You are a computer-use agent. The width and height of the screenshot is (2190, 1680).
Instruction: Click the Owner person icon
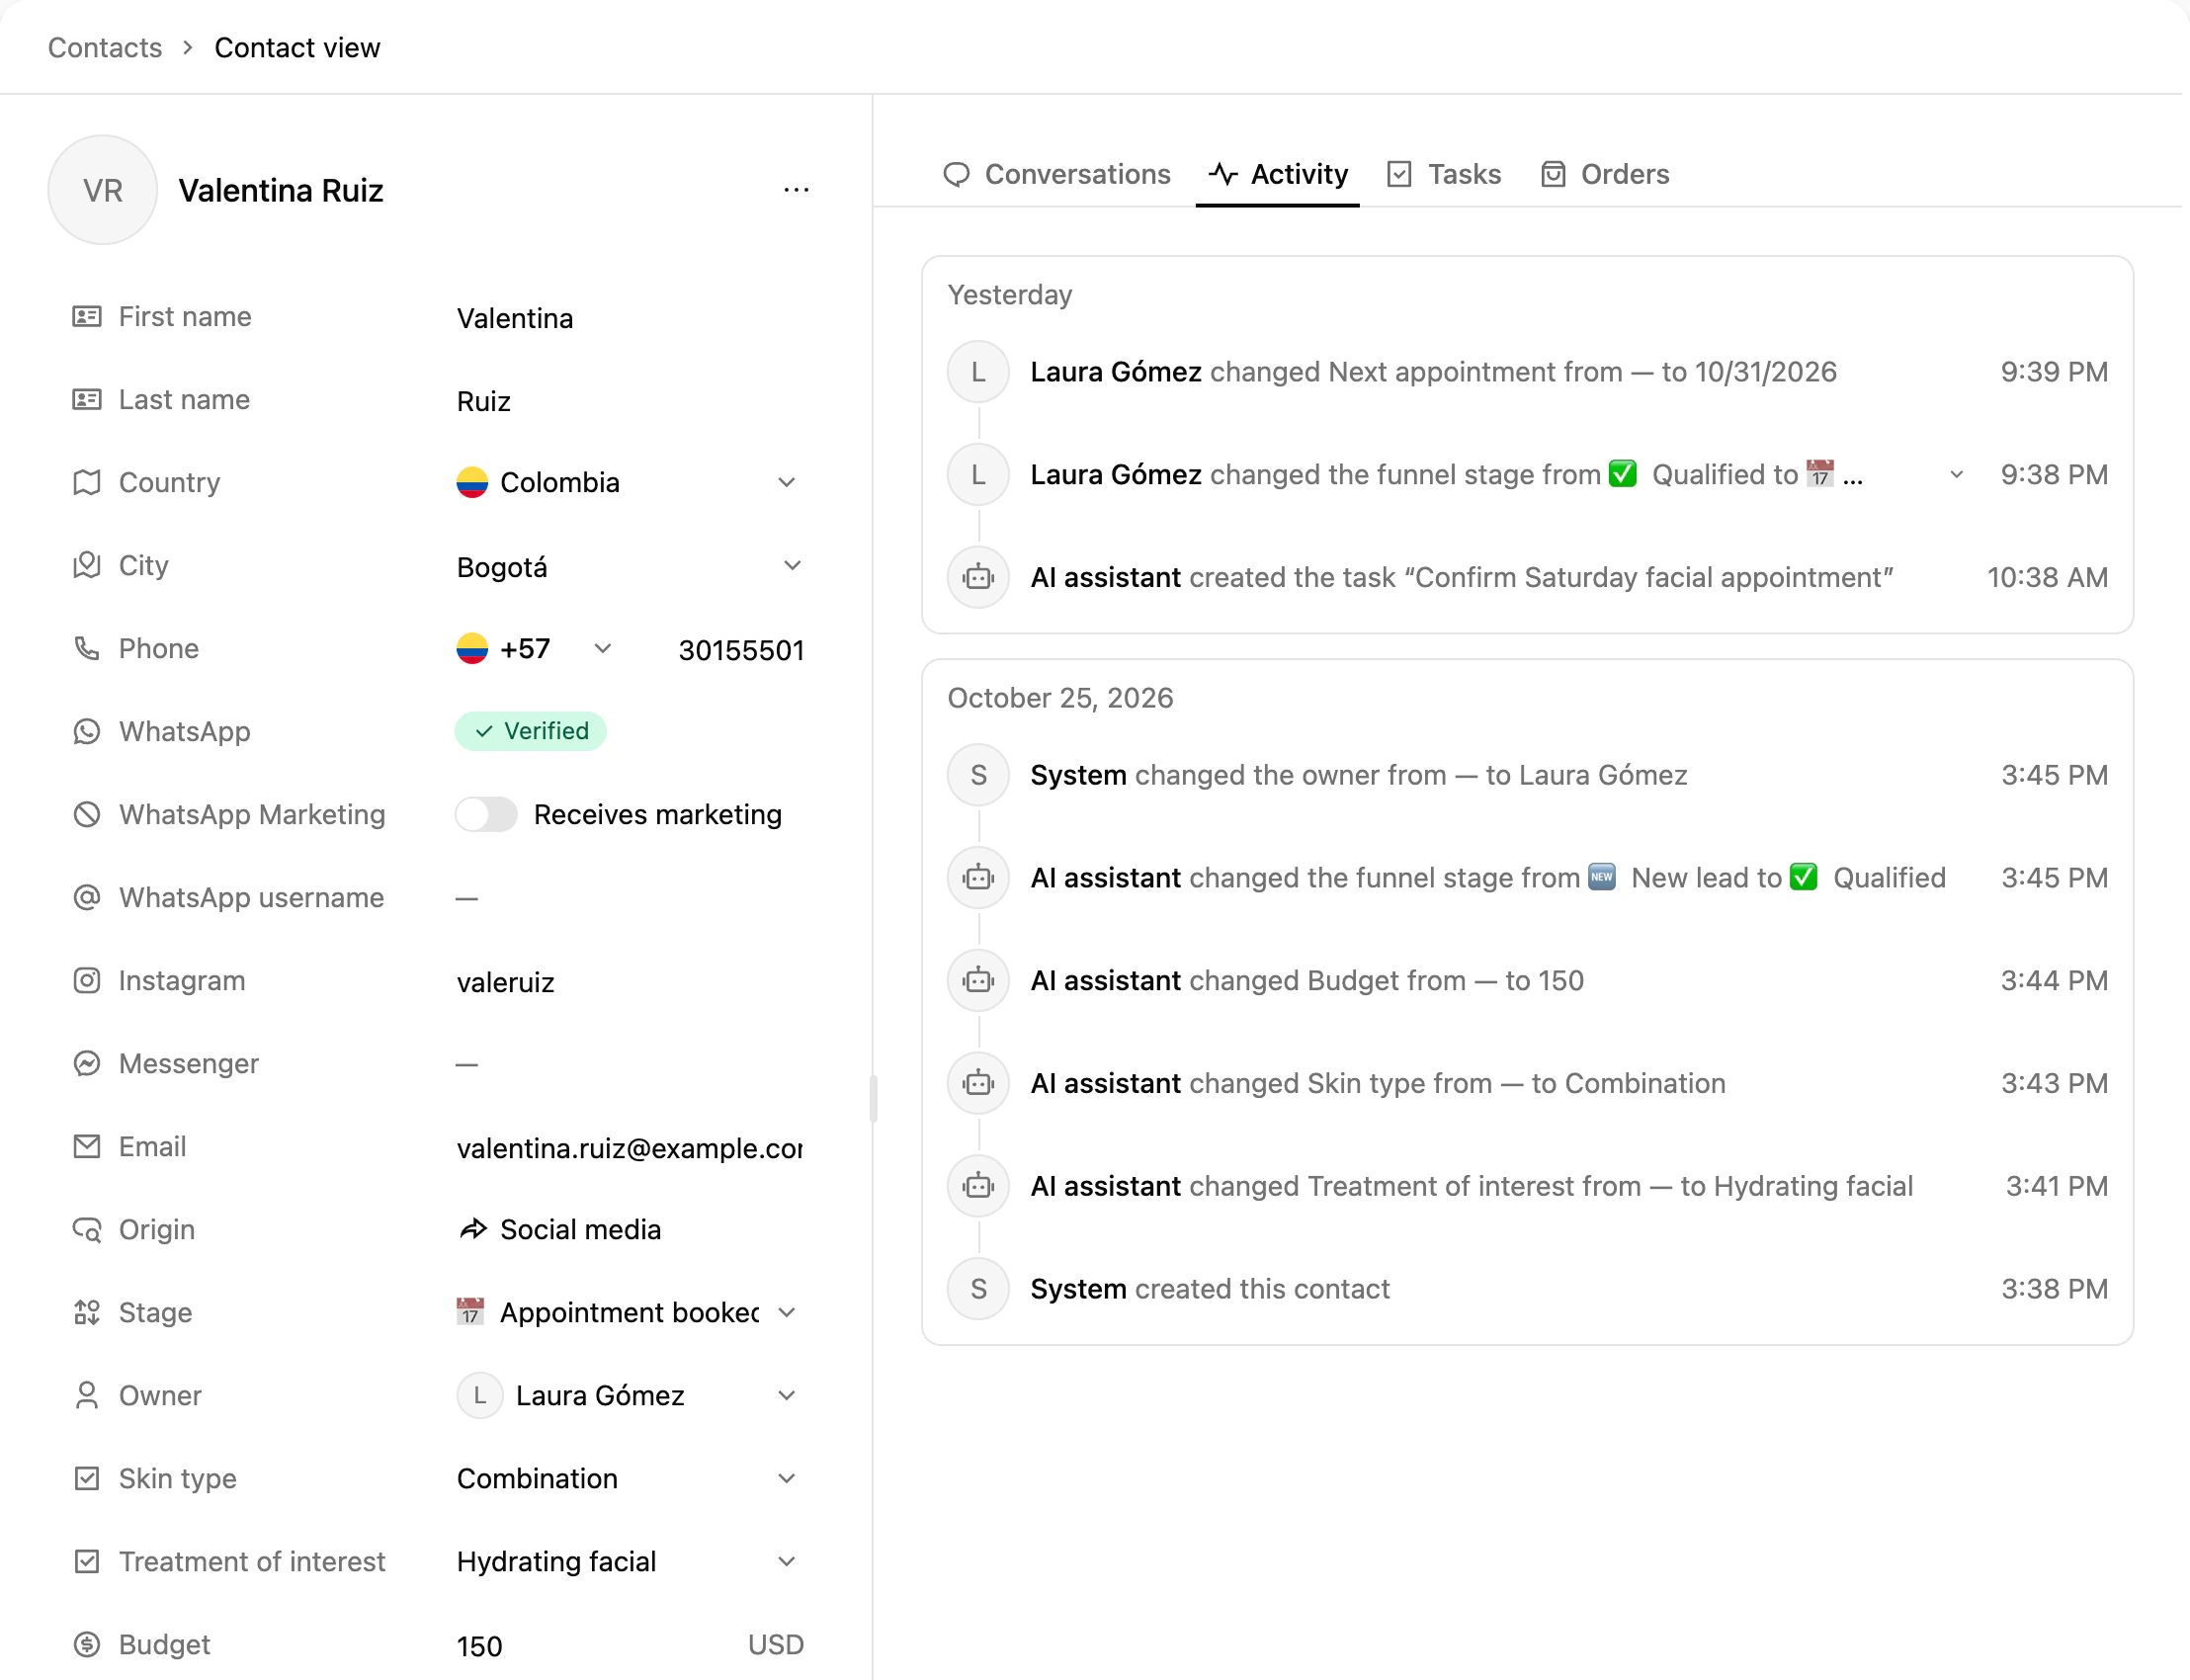pyautogui.click(x=87, y=1395)
